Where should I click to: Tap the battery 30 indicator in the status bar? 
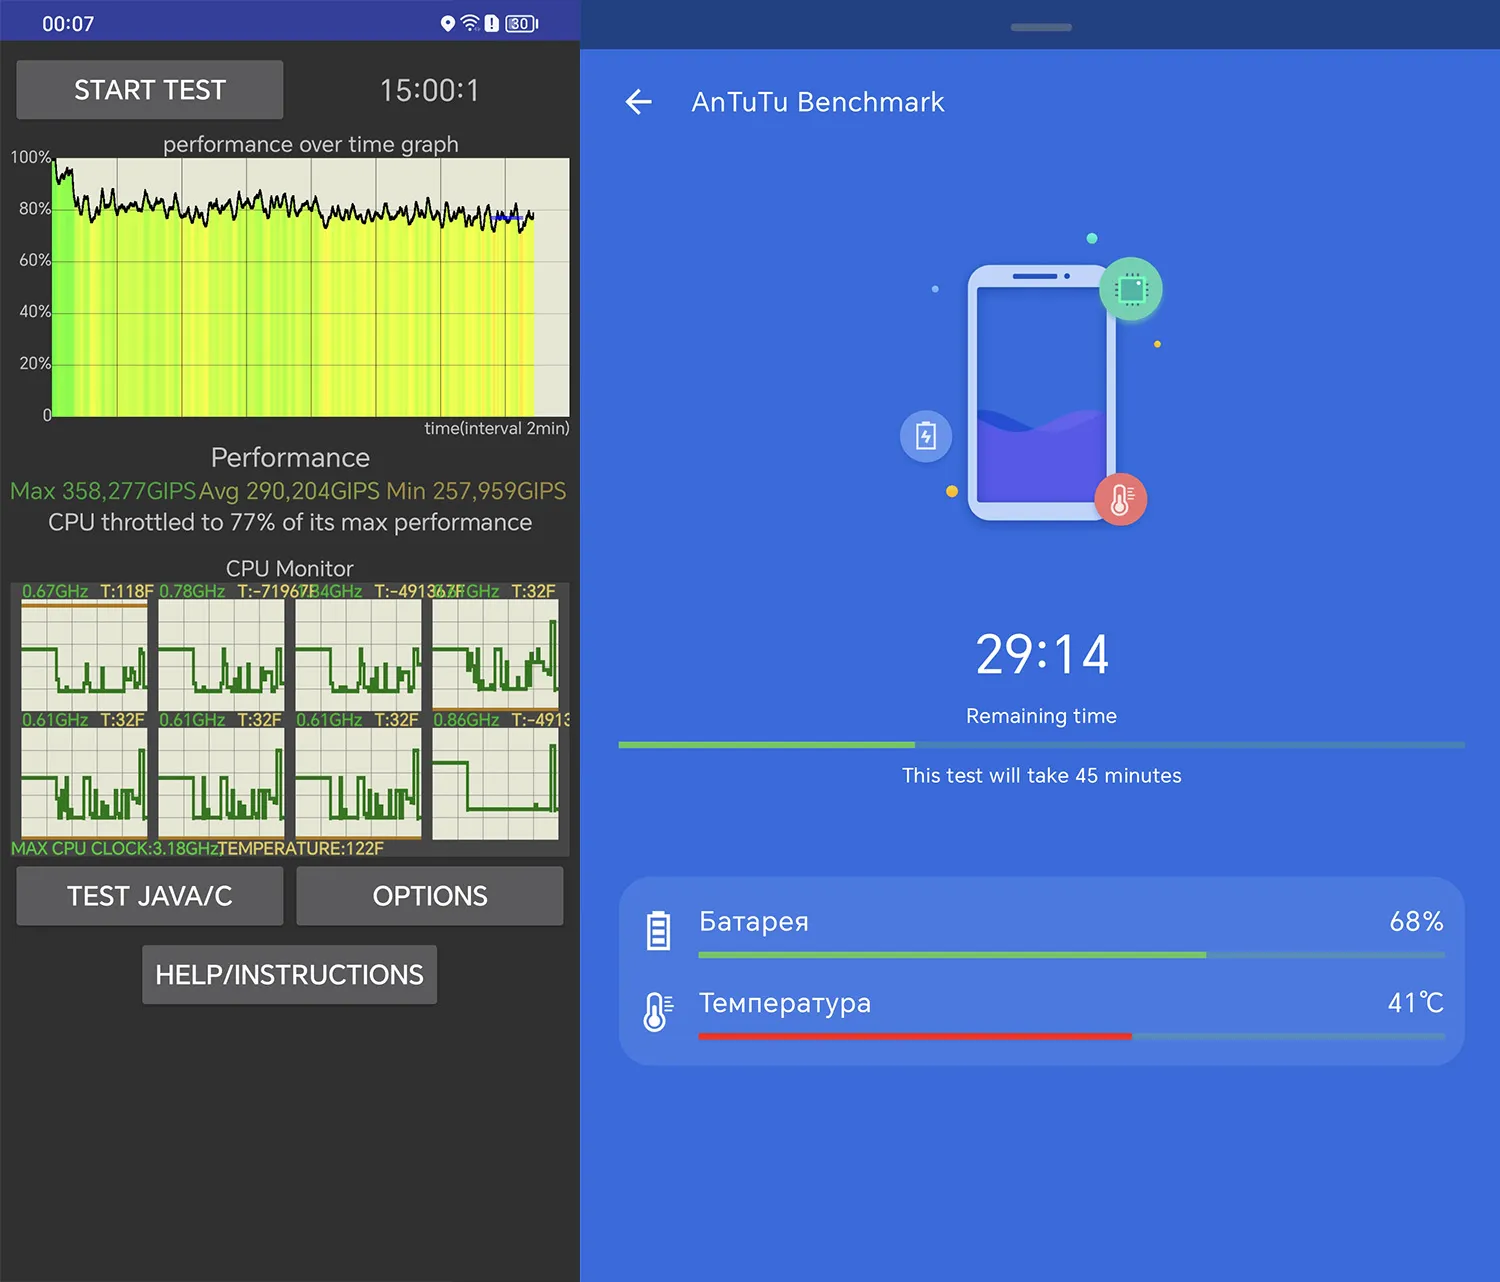pos(521,23)
